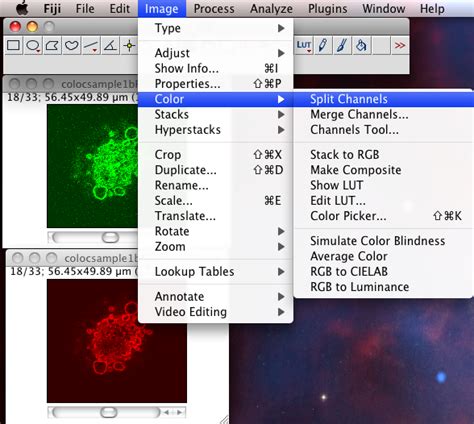
Task: Open the Apple menu
Action: (22, 8)
